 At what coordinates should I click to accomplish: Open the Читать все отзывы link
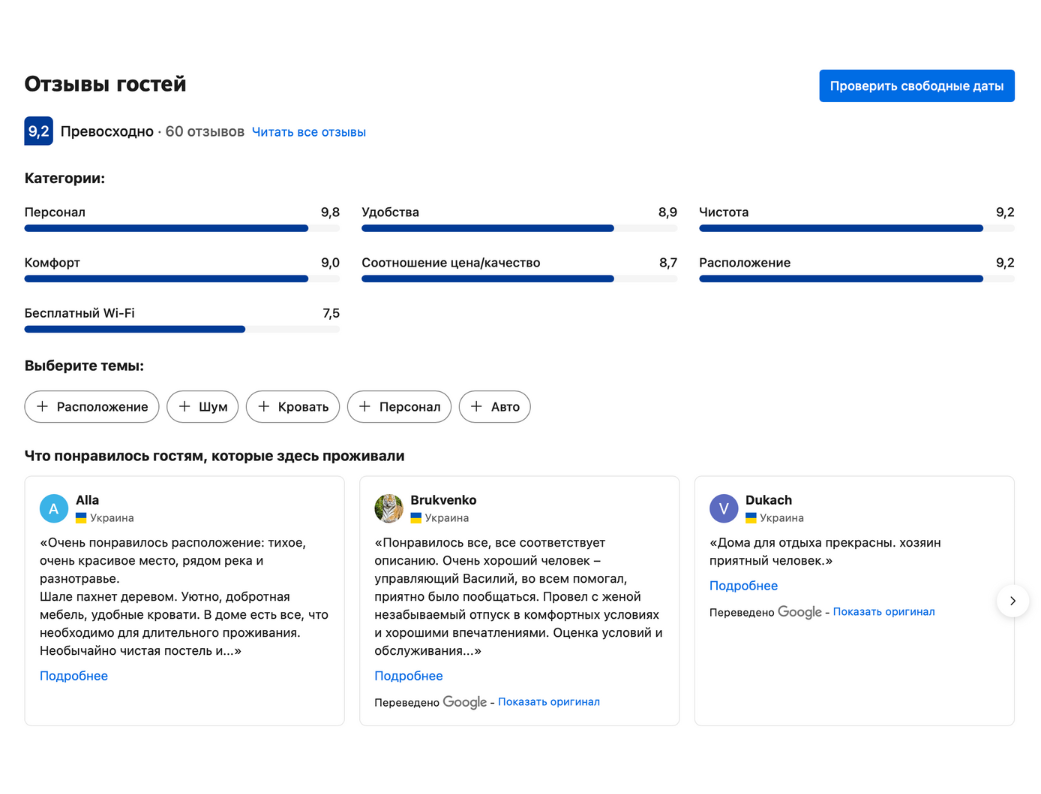coord(309,132)
